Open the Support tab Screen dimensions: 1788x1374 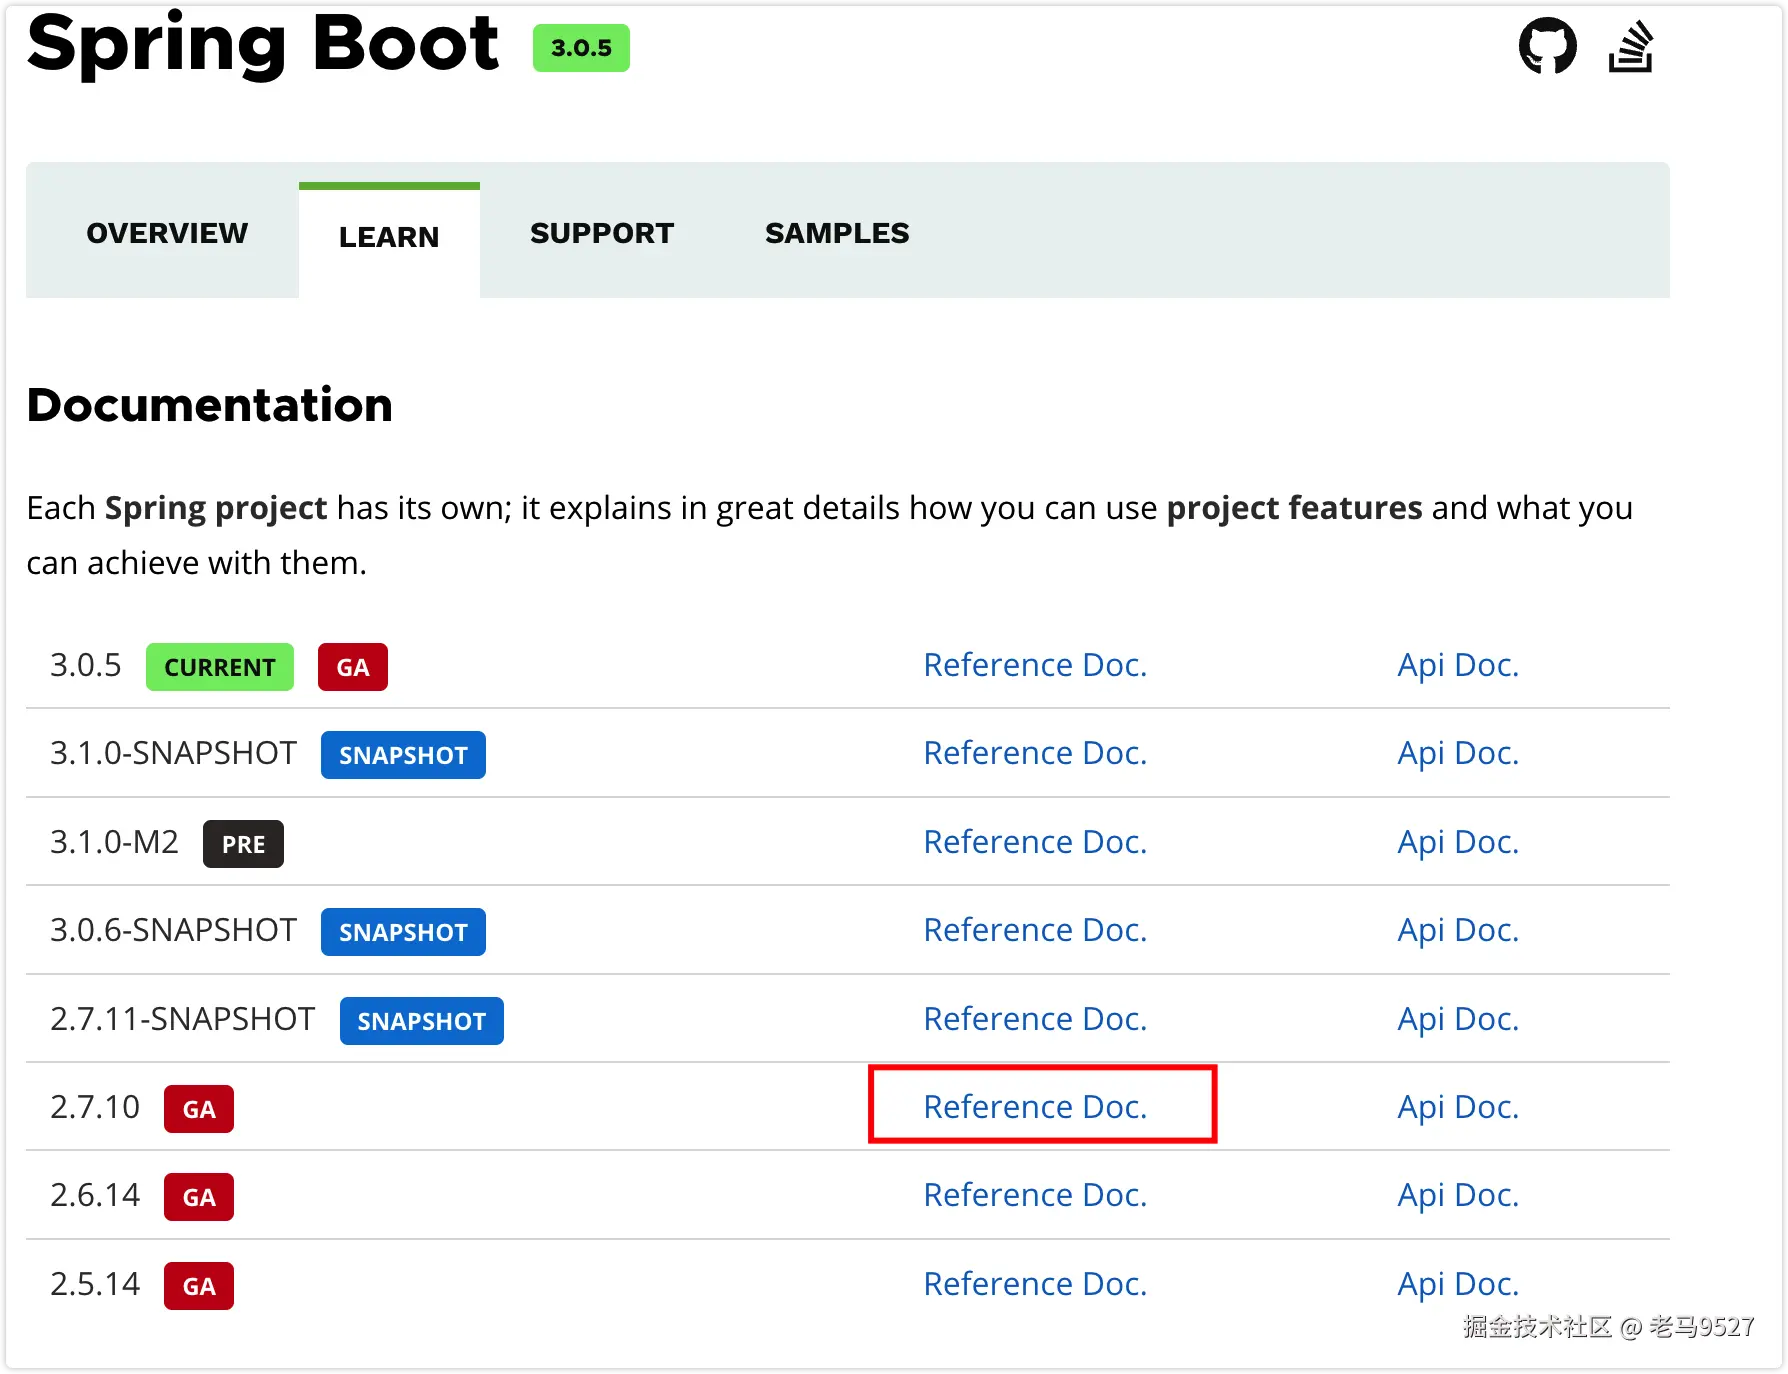pyautogui.click(x=602, y=233)
